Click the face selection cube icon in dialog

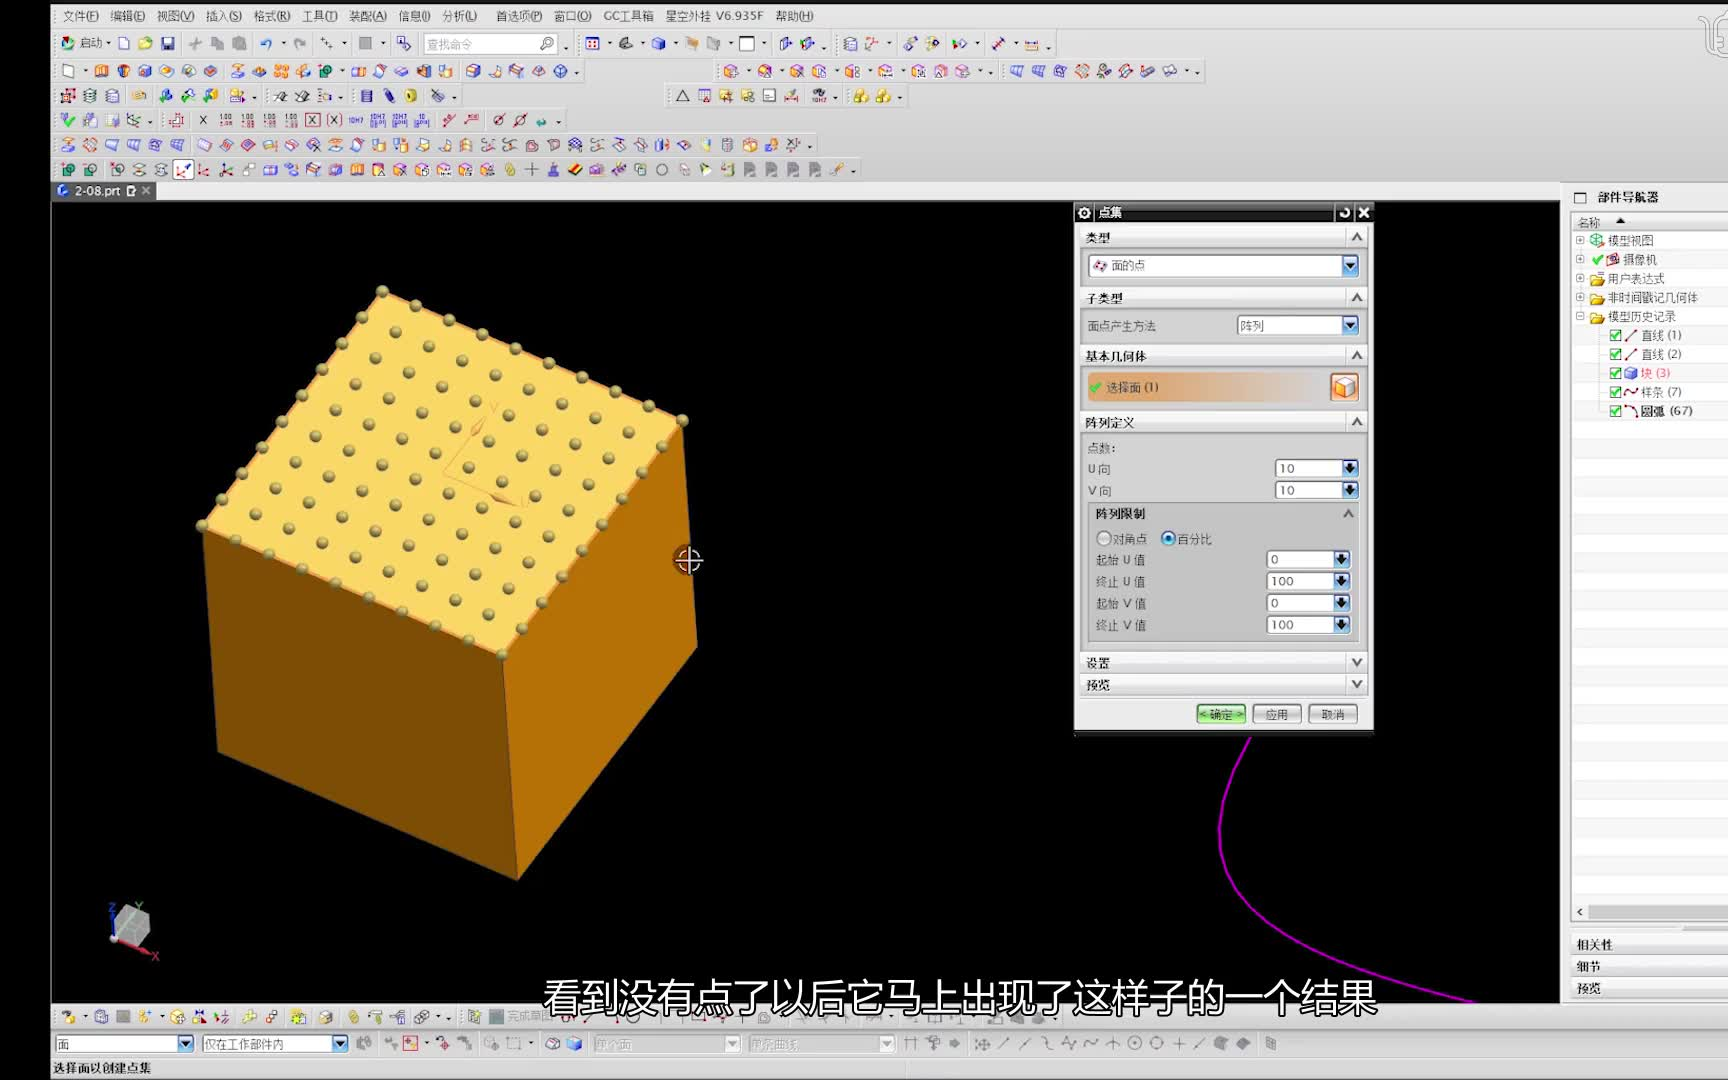point(1344,387)
